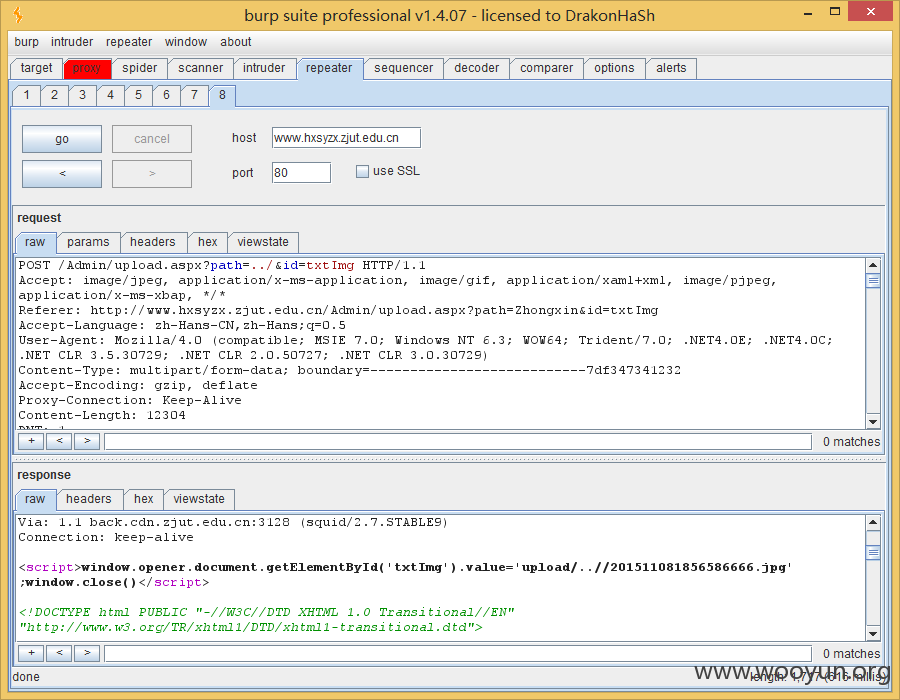Click request search previous match button
This screenshot has width=900, height=700.
point(59,441)
